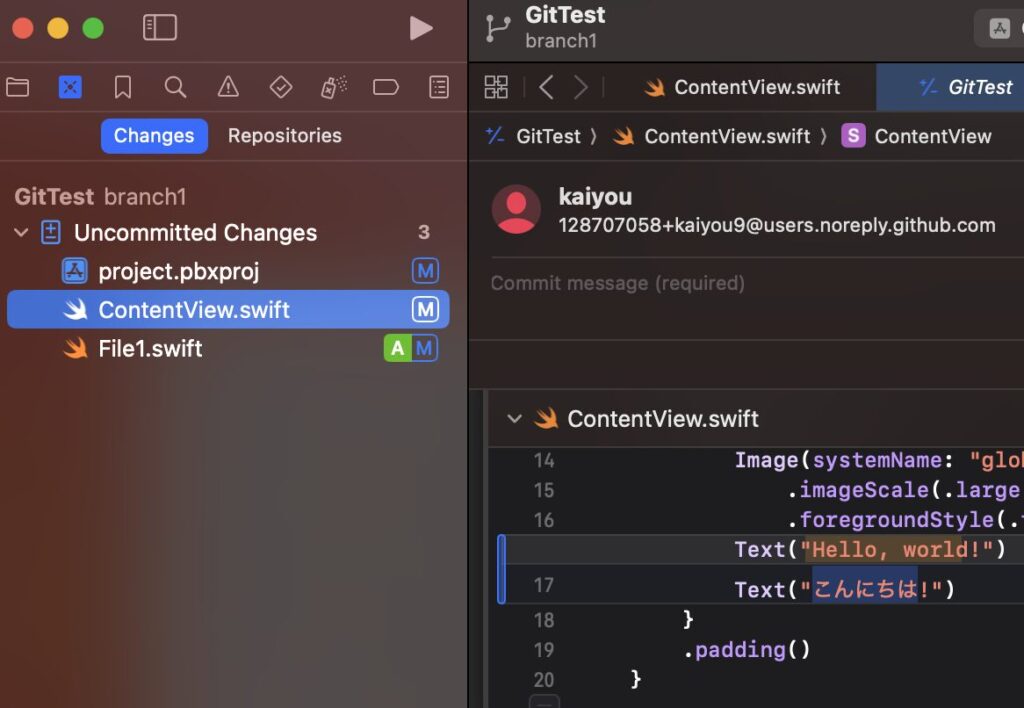
Task: Open the GitTest changes editor tab
Action: 950,87
